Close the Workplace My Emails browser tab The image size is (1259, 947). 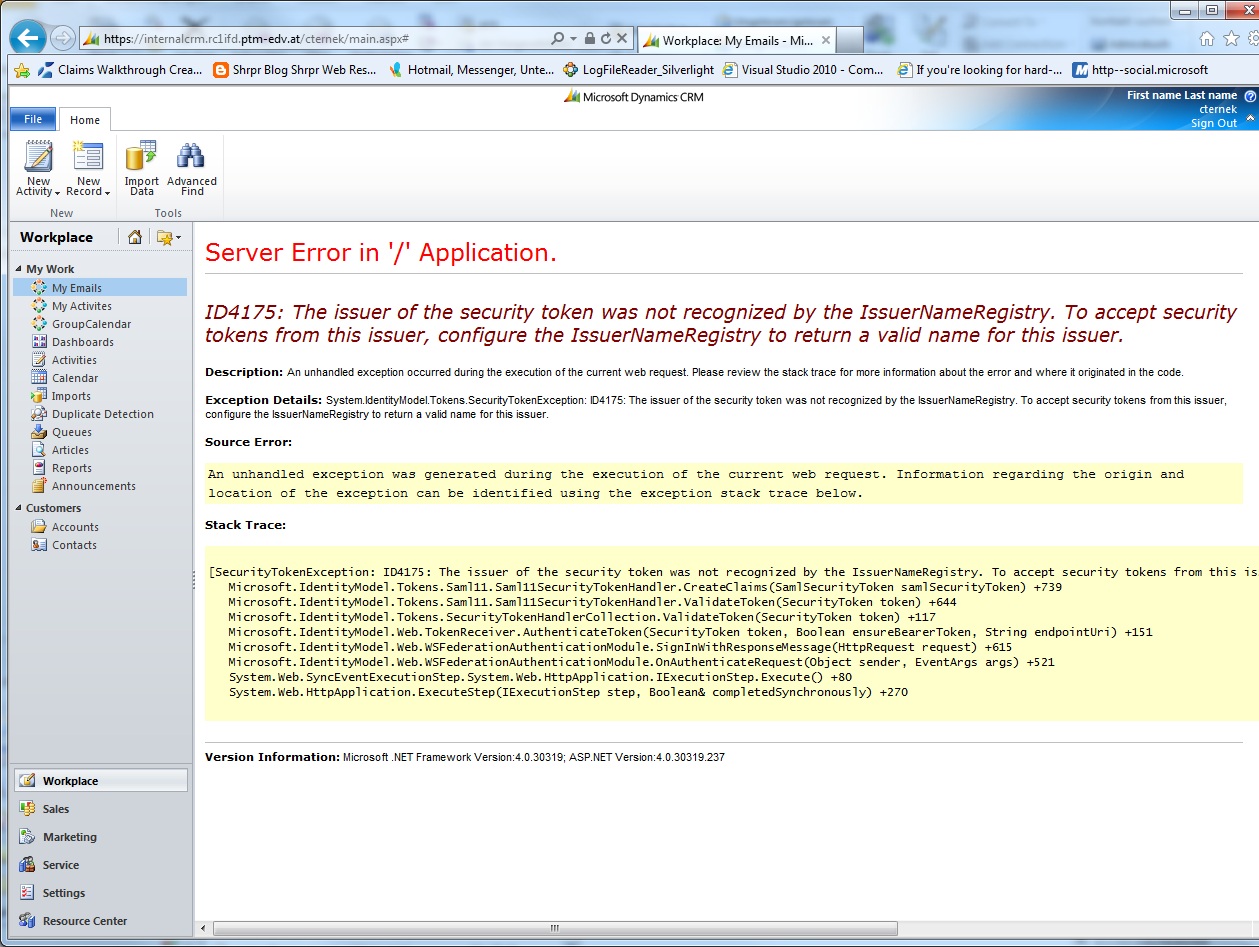pyautogui.click(x=826, y=40)
